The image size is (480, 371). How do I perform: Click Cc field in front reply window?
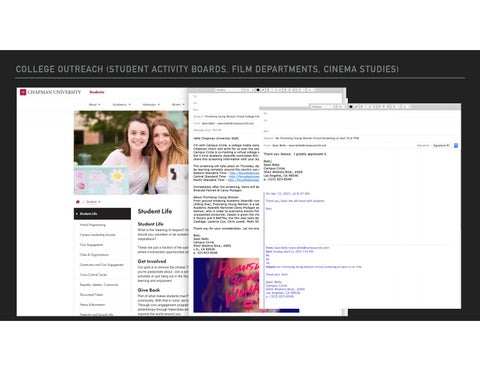click(361, 120)
